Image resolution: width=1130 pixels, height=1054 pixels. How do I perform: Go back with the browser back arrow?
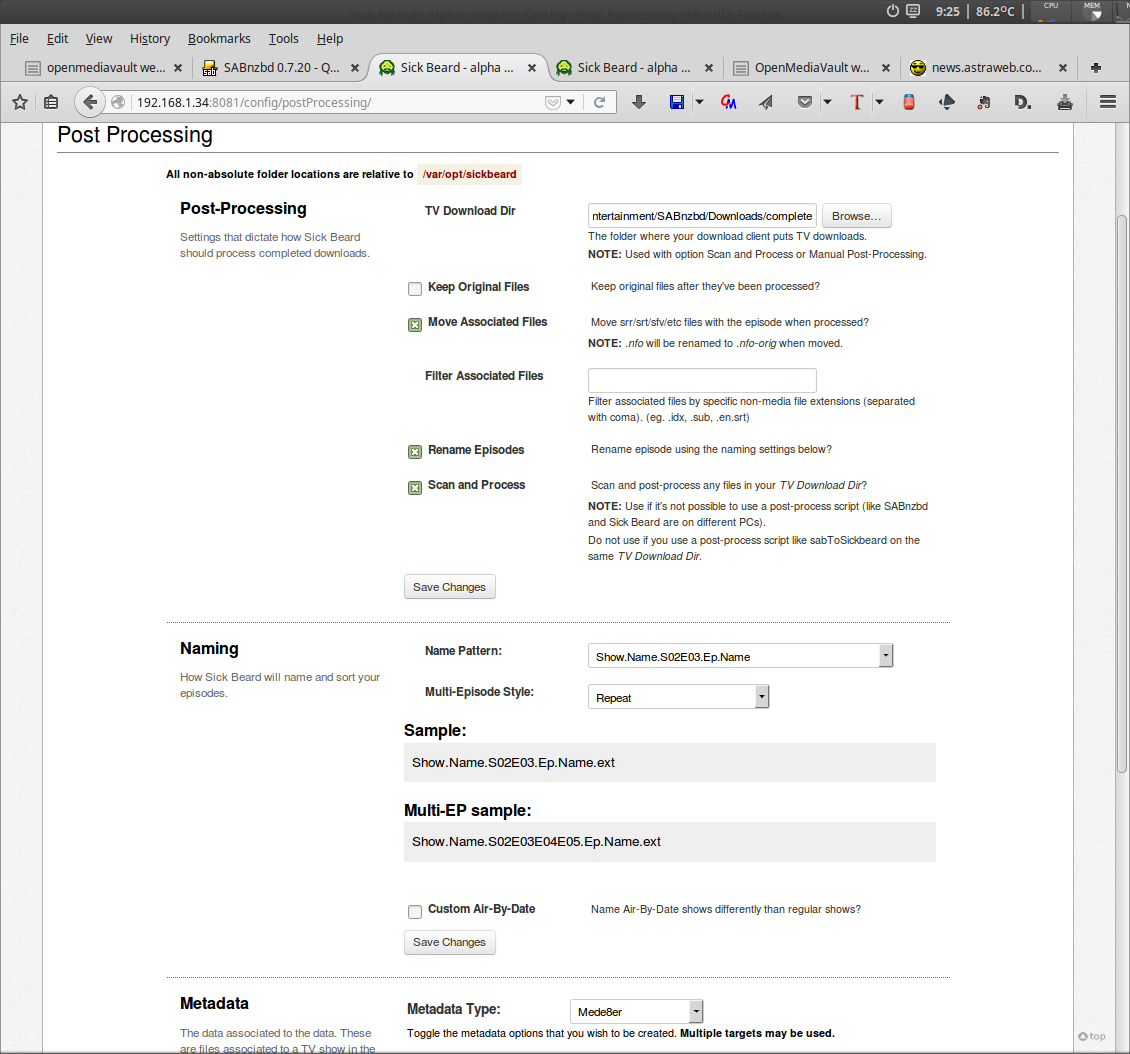90,102
